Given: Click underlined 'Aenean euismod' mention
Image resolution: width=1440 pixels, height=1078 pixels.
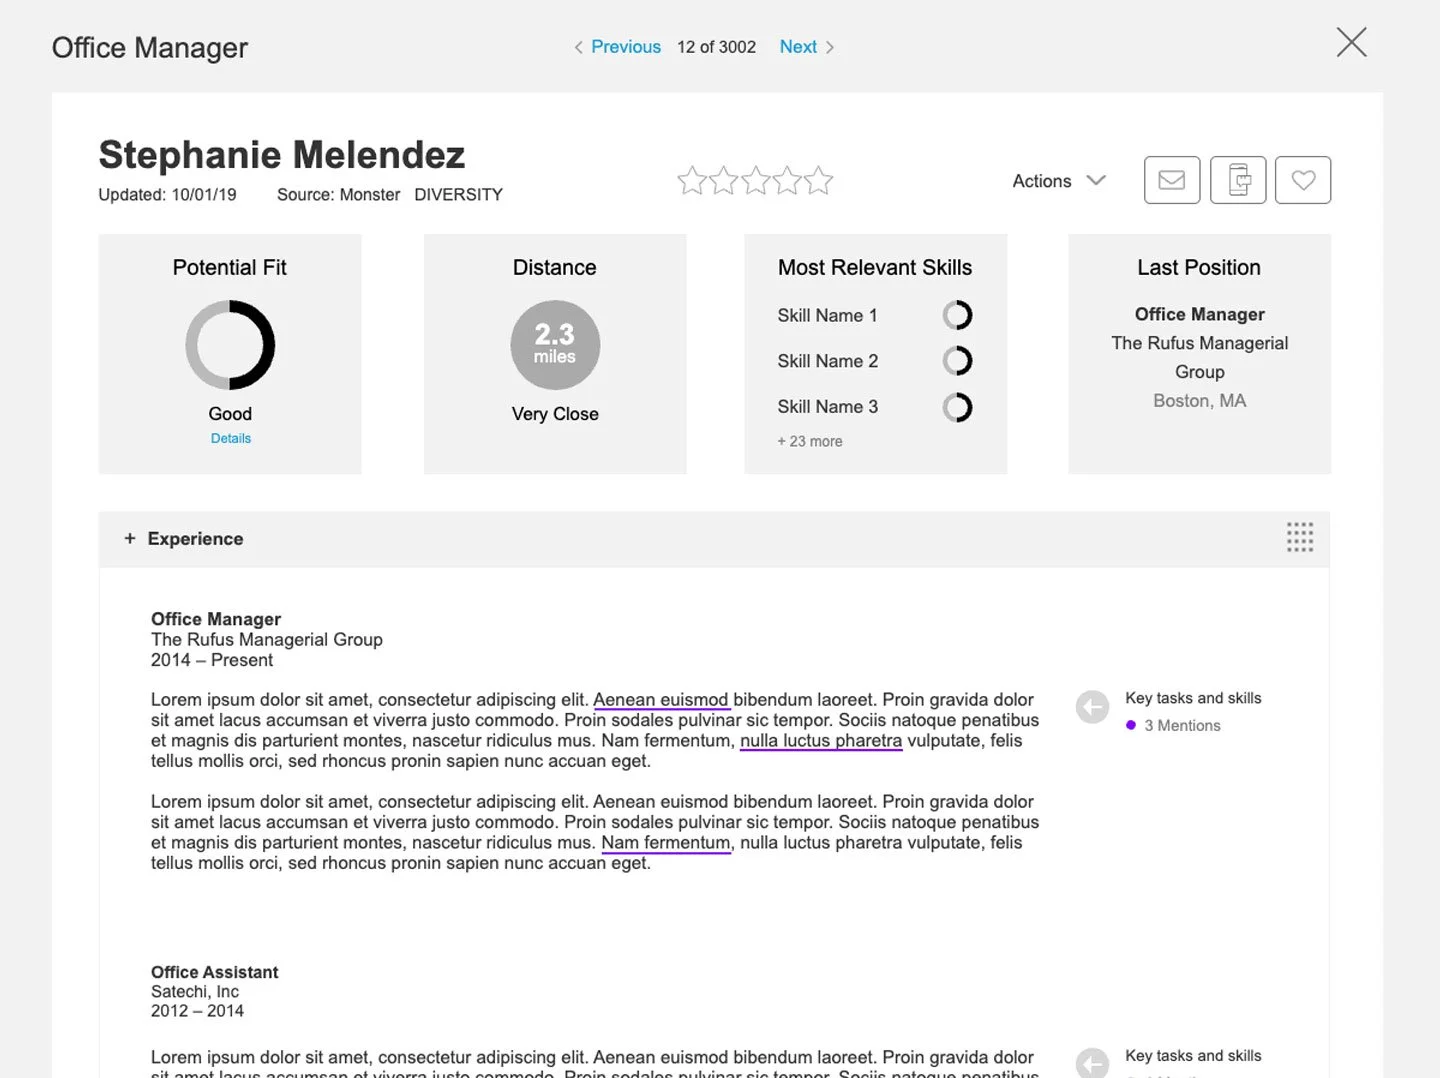Looking at the screenshot, I should [x=661, y=700].
